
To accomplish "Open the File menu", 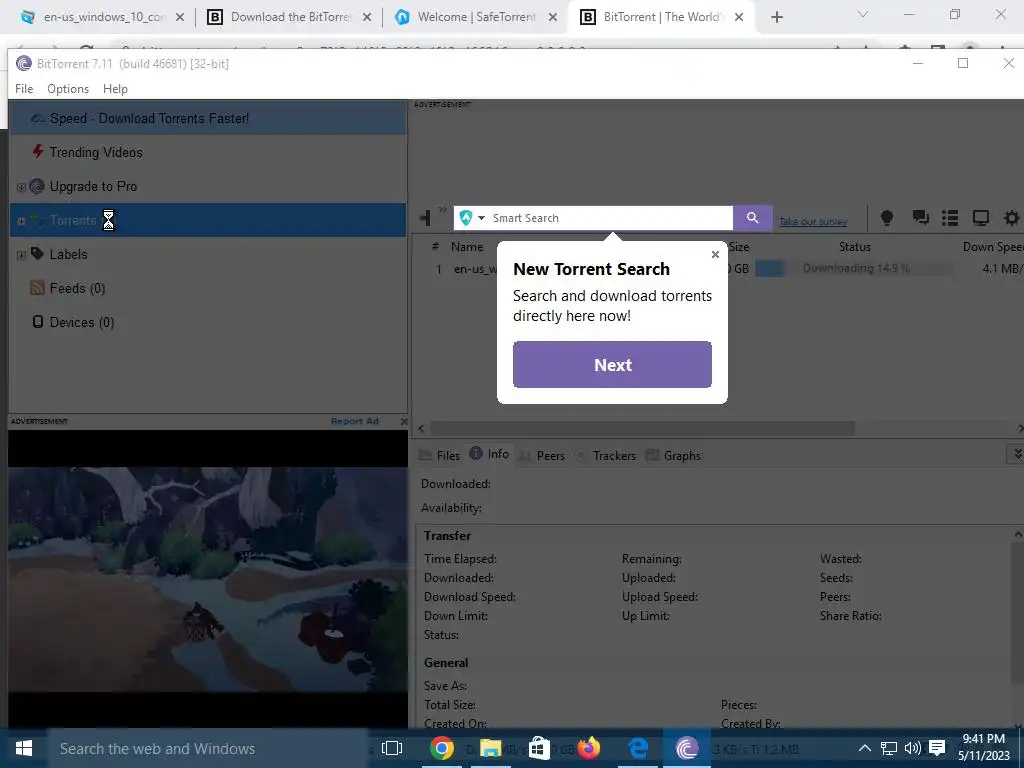I will tap(24, 89).
